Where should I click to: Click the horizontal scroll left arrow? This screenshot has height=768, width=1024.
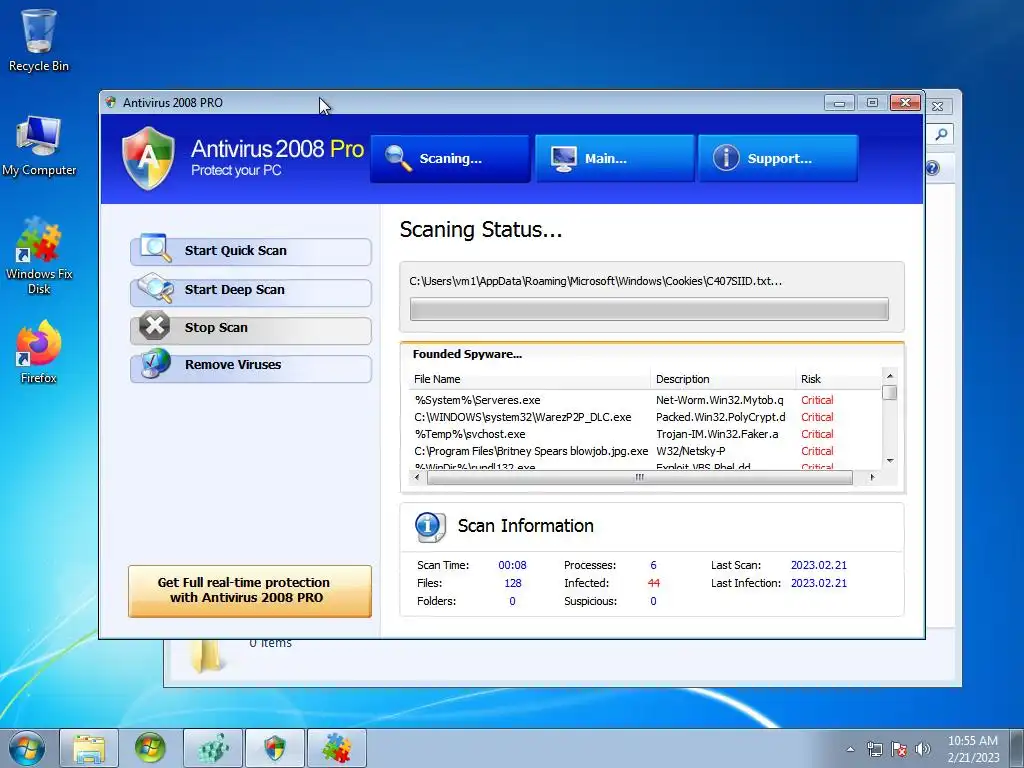(x=418, y=477)
